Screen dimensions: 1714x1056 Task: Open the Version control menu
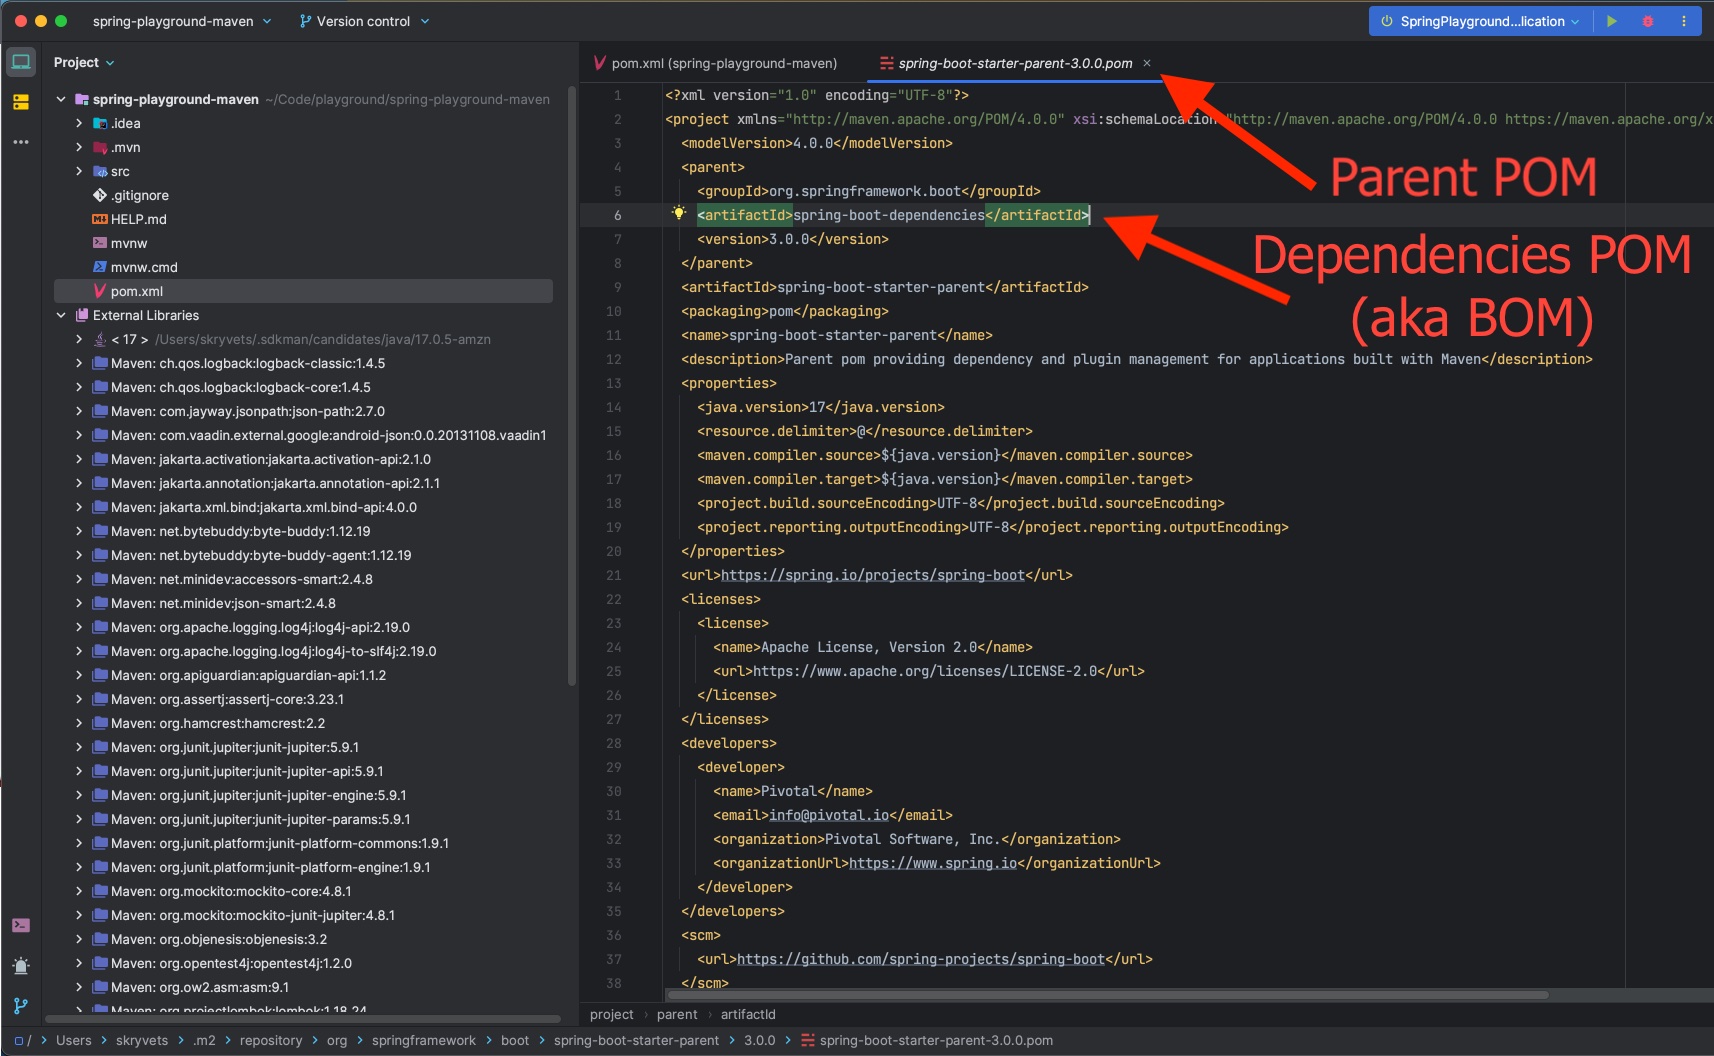click(x=362, y=20)
